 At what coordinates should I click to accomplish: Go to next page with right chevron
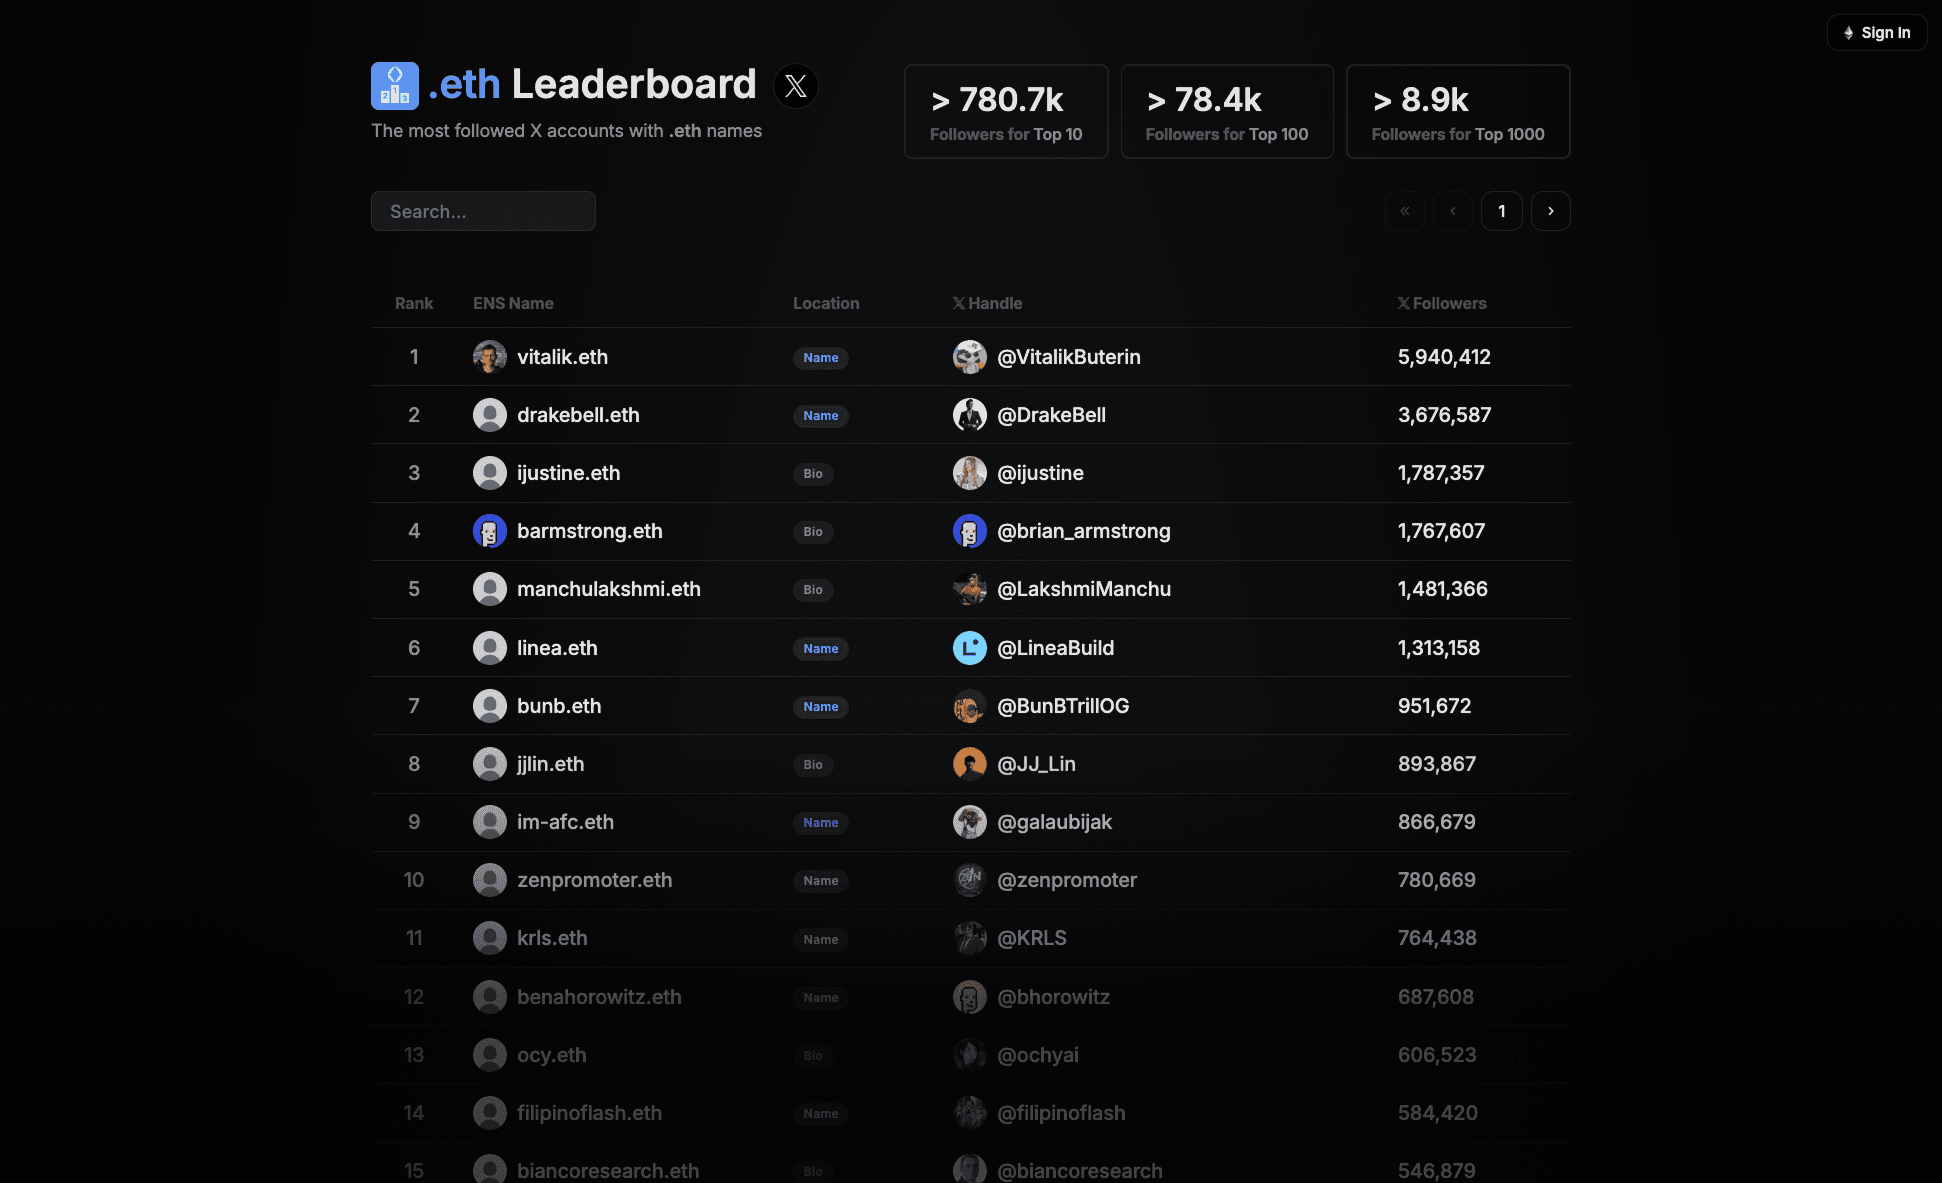point(1550,211)
